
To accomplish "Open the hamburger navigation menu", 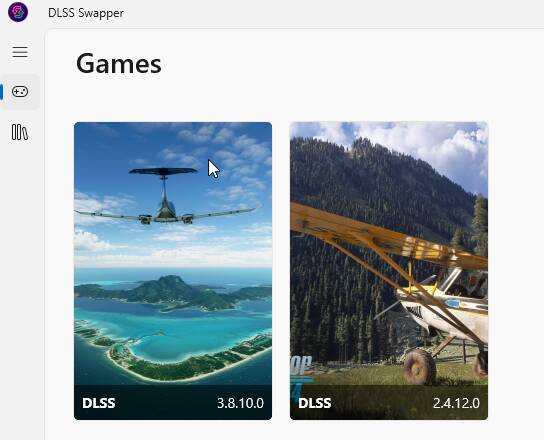I will (x=20, y=52).
